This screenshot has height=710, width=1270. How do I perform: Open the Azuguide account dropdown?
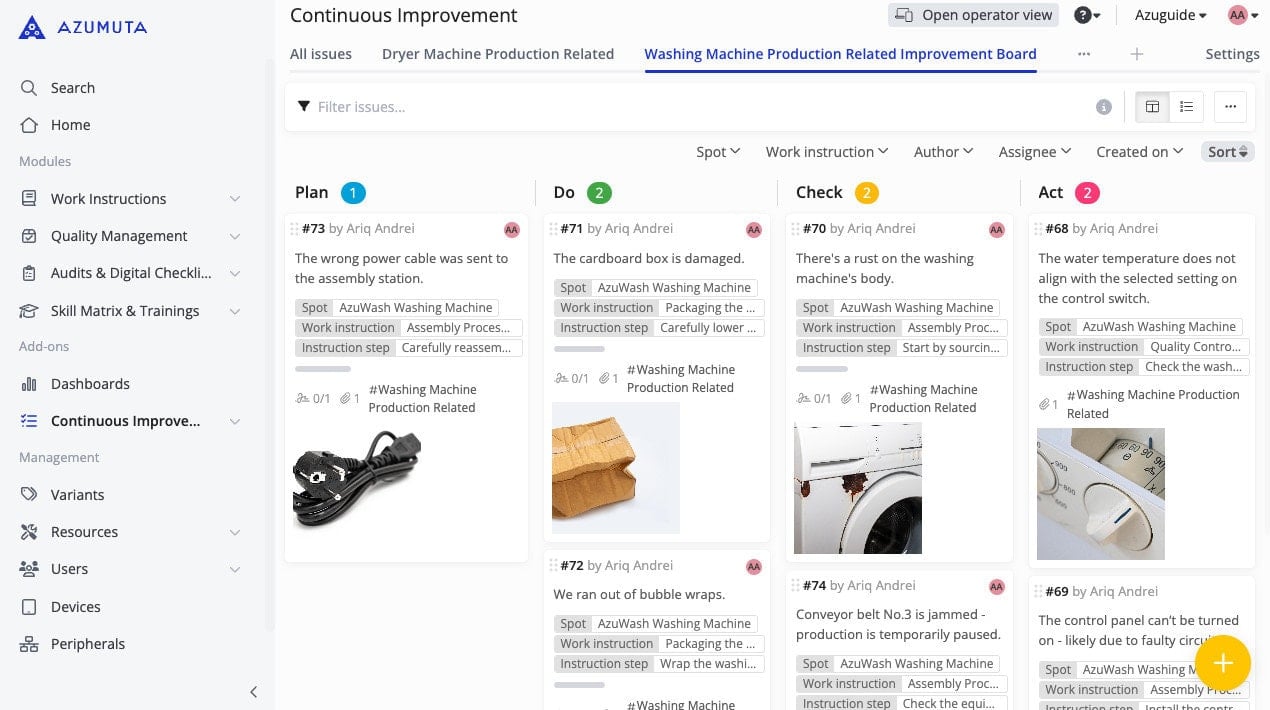pos(1170,15)
